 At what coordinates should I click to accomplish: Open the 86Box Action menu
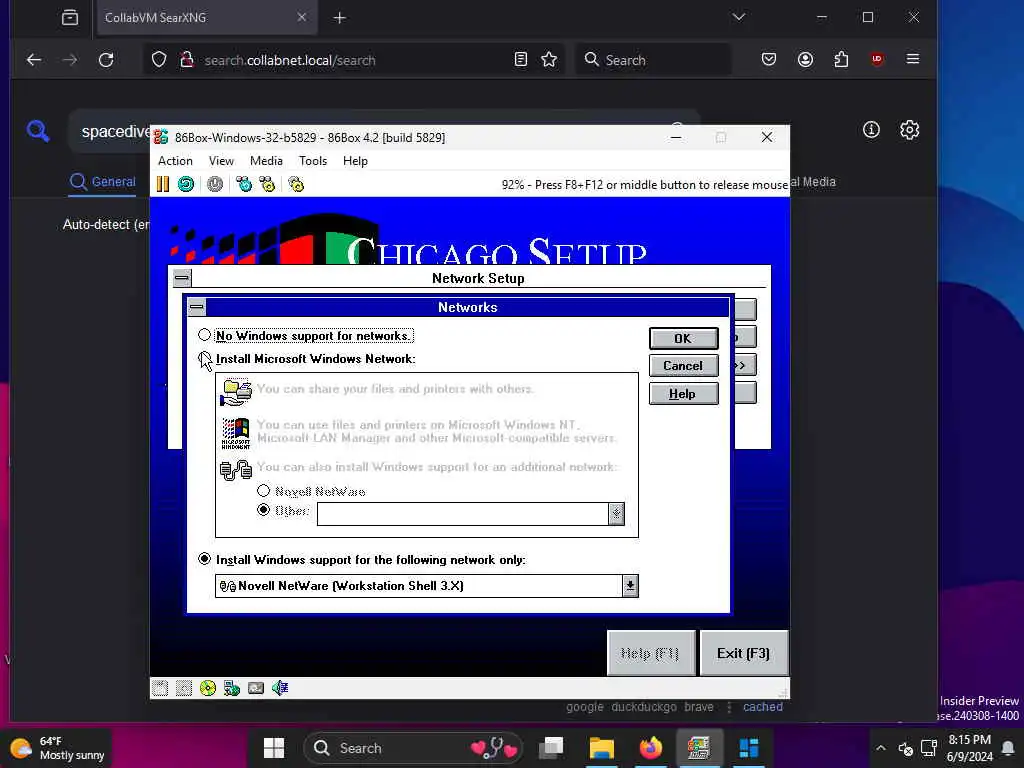pyautogui.click(x=175, y=161)
